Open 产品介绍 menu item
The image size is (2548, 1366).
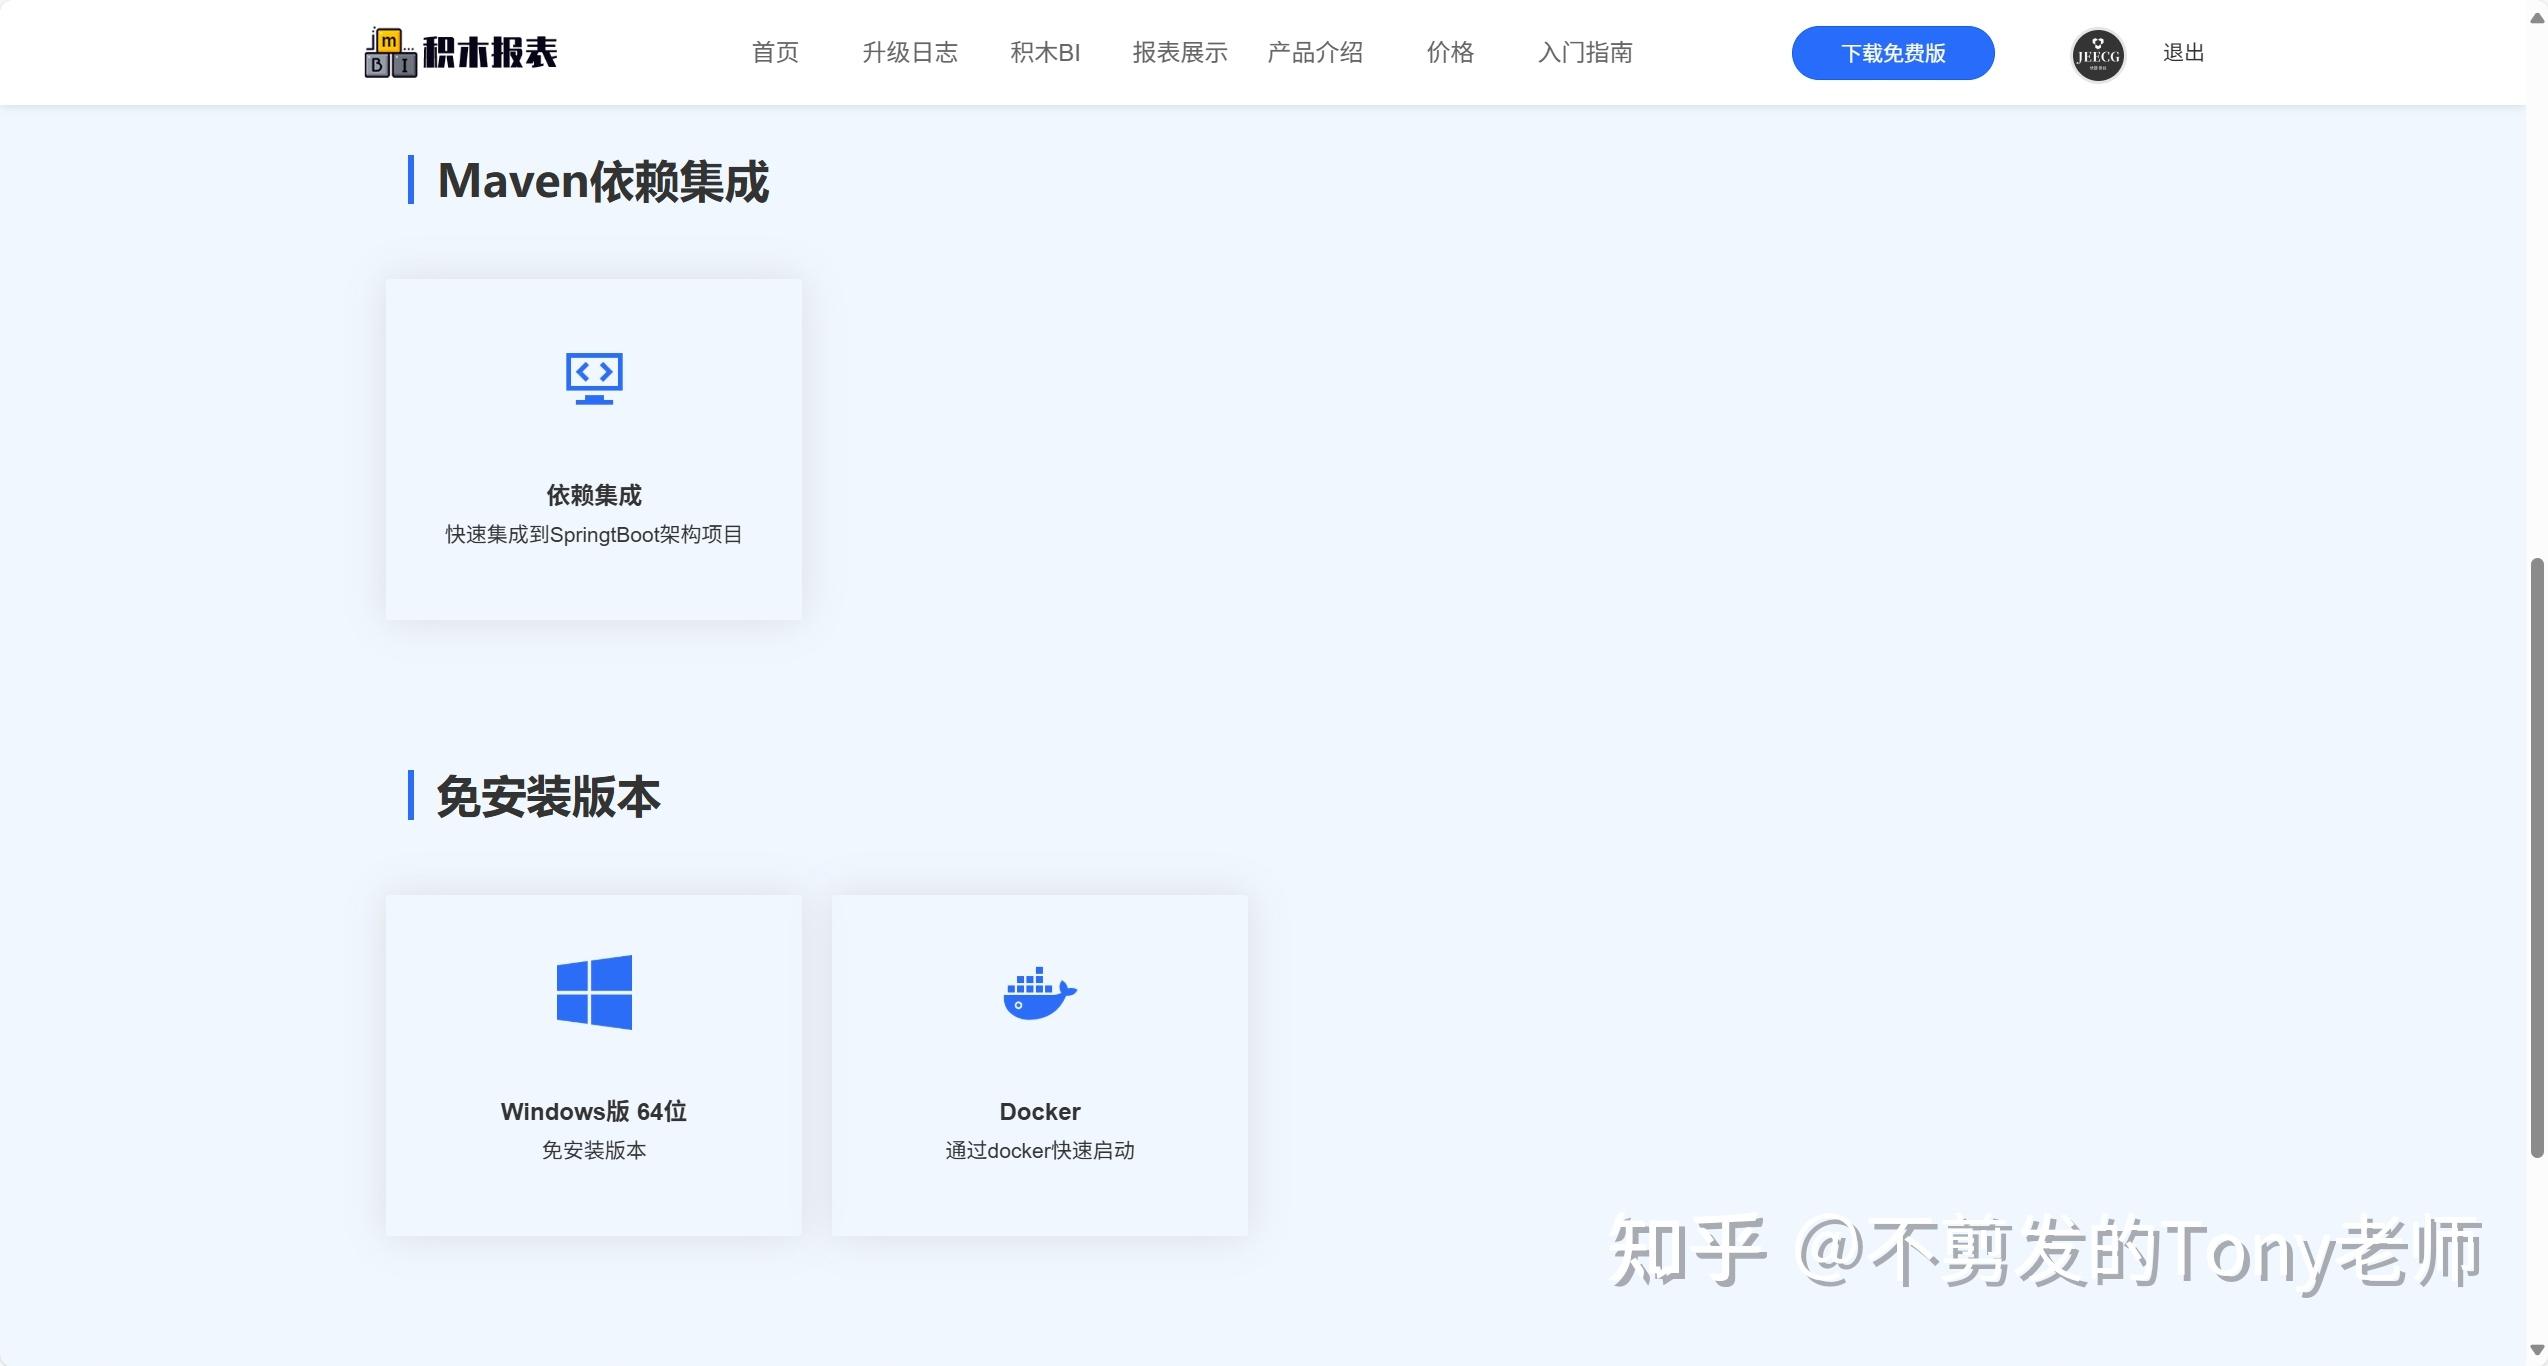point(1315,52)
